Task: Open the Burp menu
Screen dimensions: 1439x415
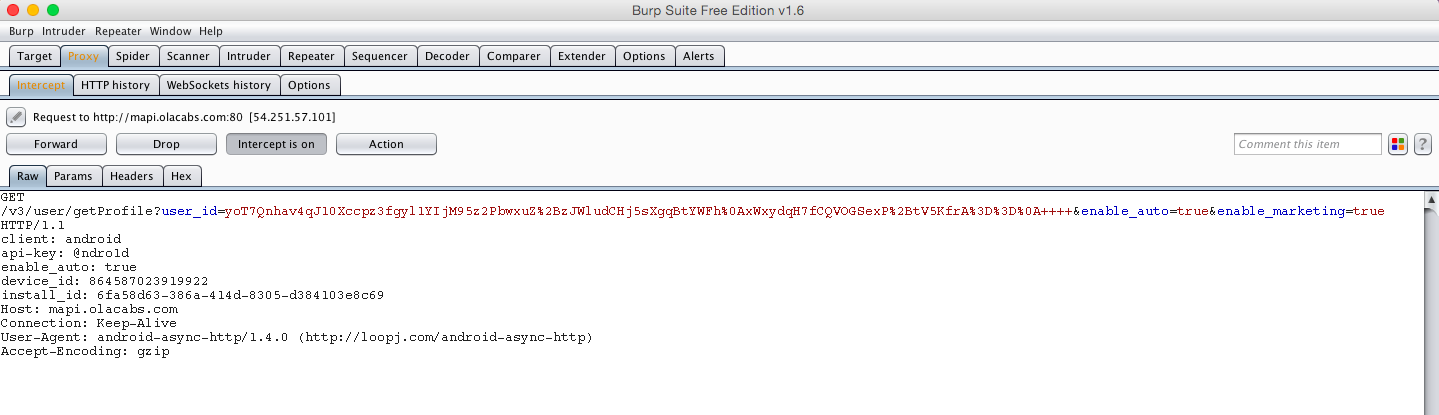Action: (x=21, y=31)
